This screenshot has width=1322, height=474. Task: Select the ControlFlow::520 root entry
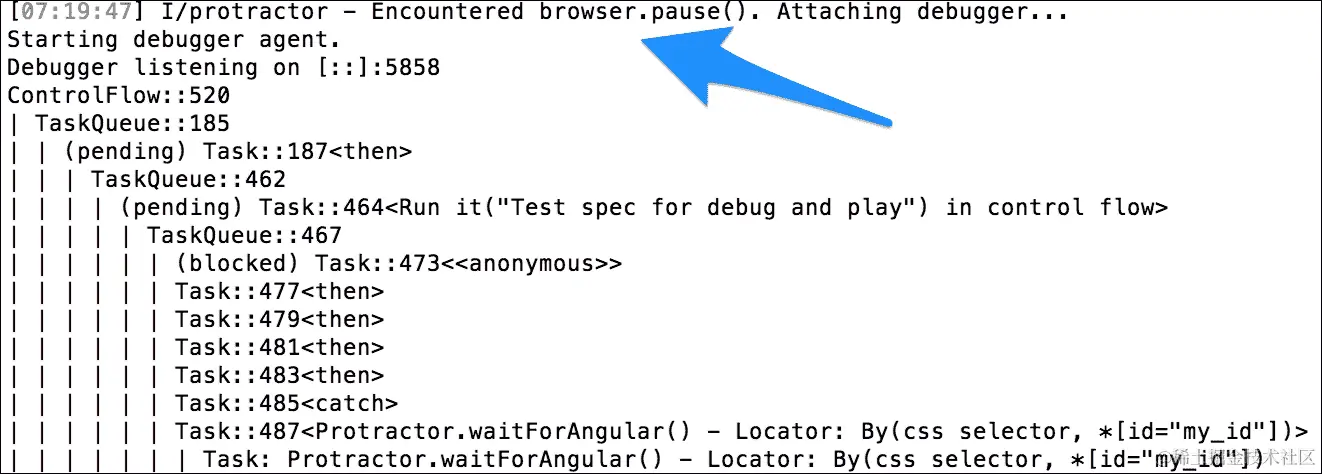point(118,96)
